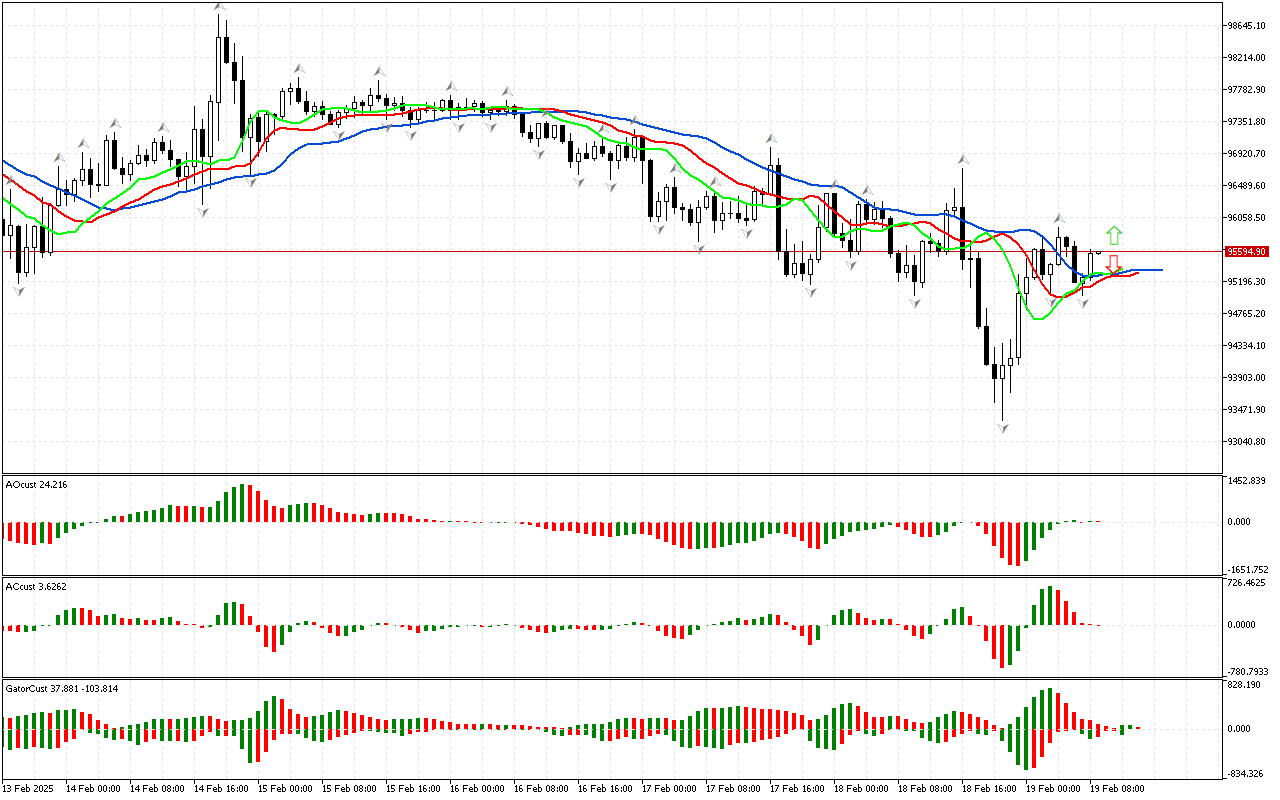Click the 18 Feb 08:00 time label
The width and height of the screenshot is (1280, 800).
coord(925,789)
